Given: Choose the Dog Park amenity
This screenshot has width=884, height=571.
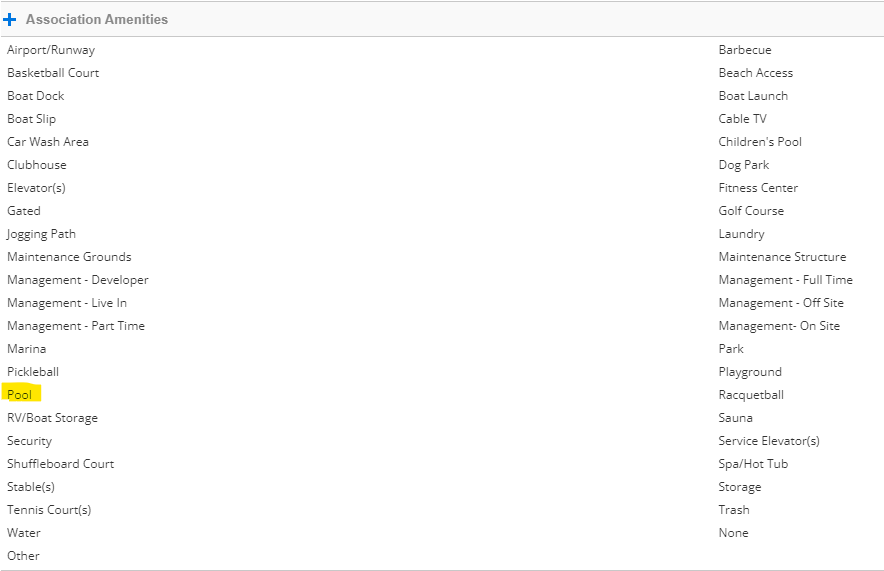Looking at the screenshot, I should click(744, 165).
